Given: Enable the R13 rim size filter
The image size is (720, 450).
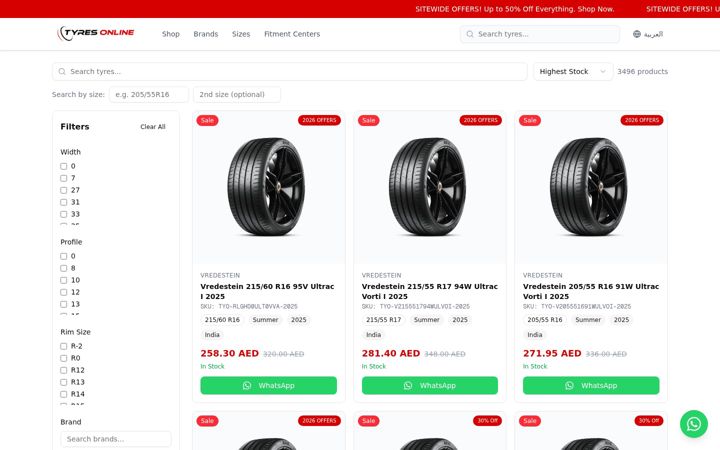Looking at the screenshot, I should (64, 382).
